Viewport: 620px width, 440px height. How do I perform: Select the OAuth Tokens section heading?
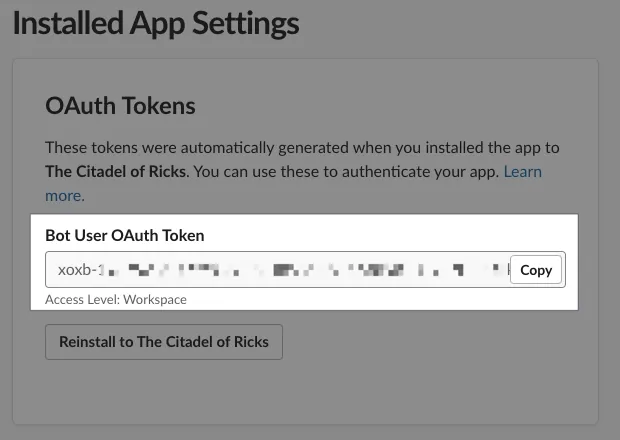pyautogui.click(x=120, y=106)
